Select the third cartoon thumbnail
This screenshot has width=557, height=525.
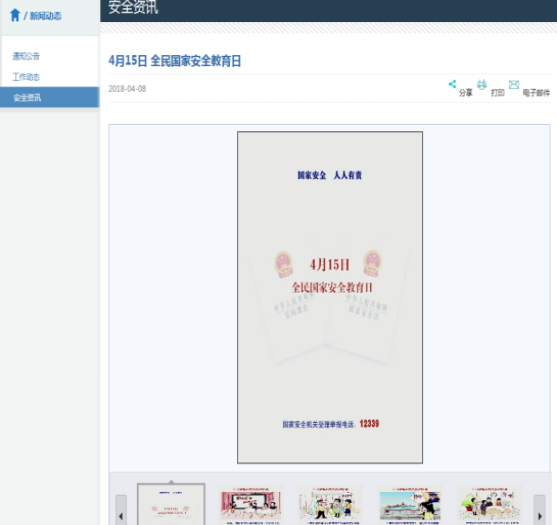330,505
